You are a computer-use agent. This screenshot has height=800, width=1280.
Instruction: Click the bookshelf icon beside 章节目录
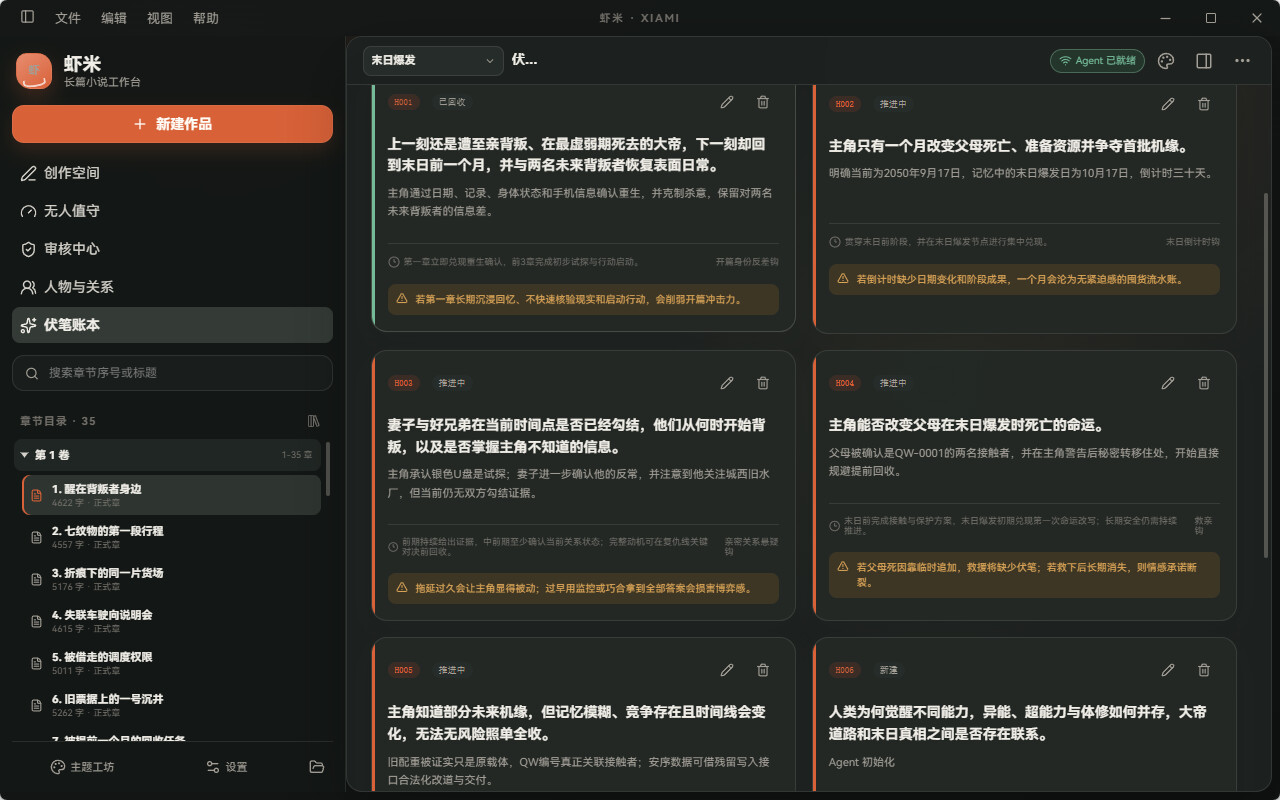click(x=313, y=421)
